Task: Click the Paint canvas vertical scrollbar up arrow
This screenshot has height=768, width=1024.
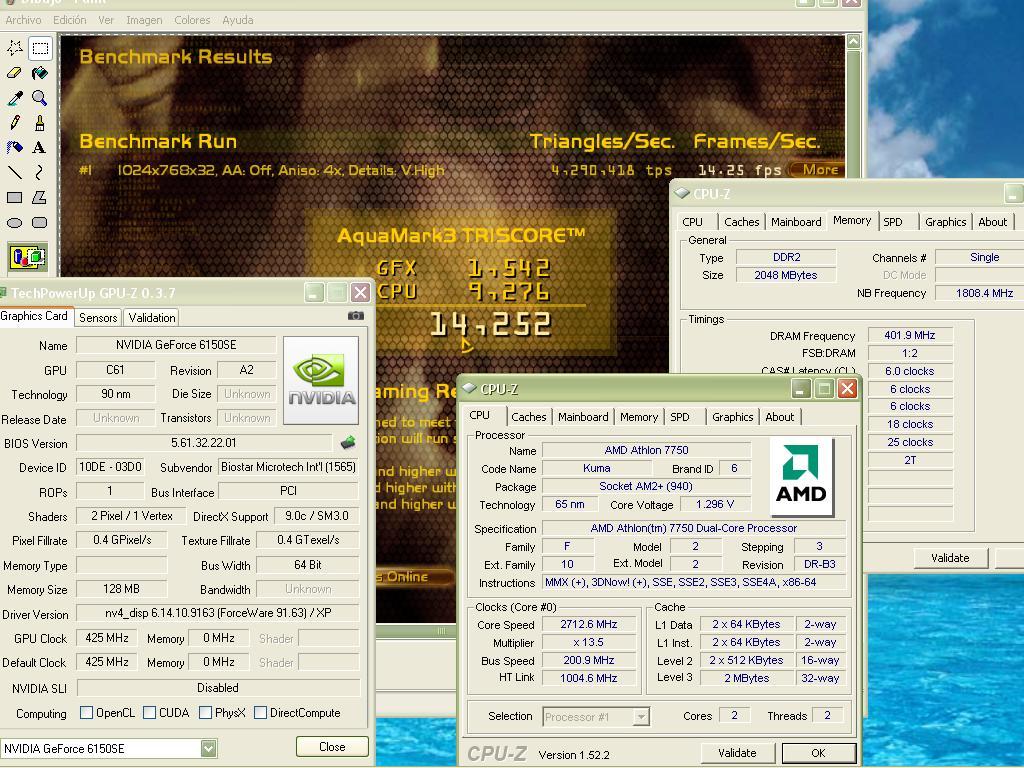Action: [853, 42]
